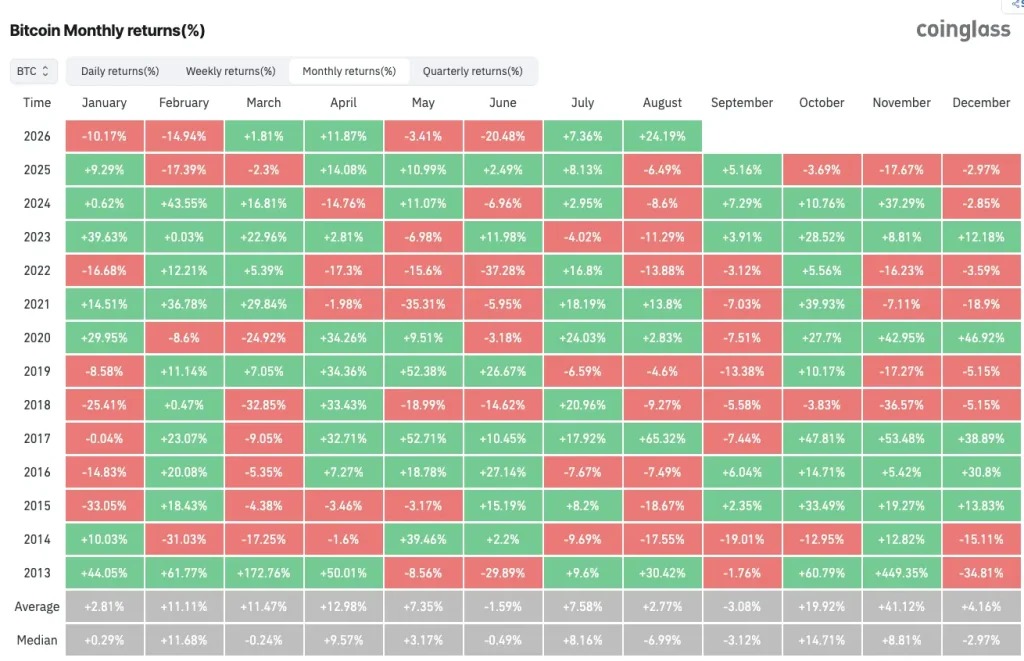The image size is (1024, 661).
Task: Click the Bitcoin Monthly returns(%) title
Action: pyautogui.click(x=107, y=31)
